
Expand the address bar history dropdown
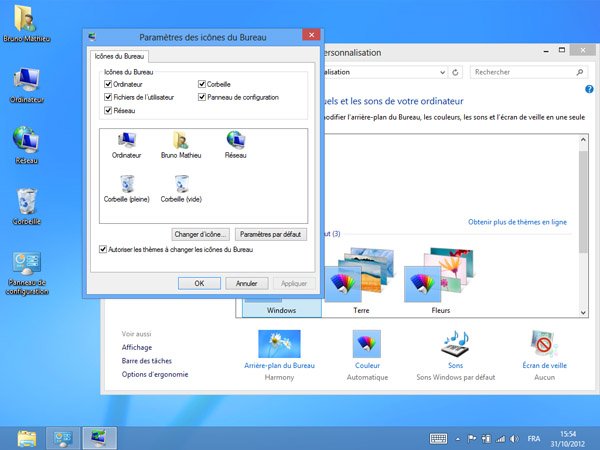coord(442,72)
